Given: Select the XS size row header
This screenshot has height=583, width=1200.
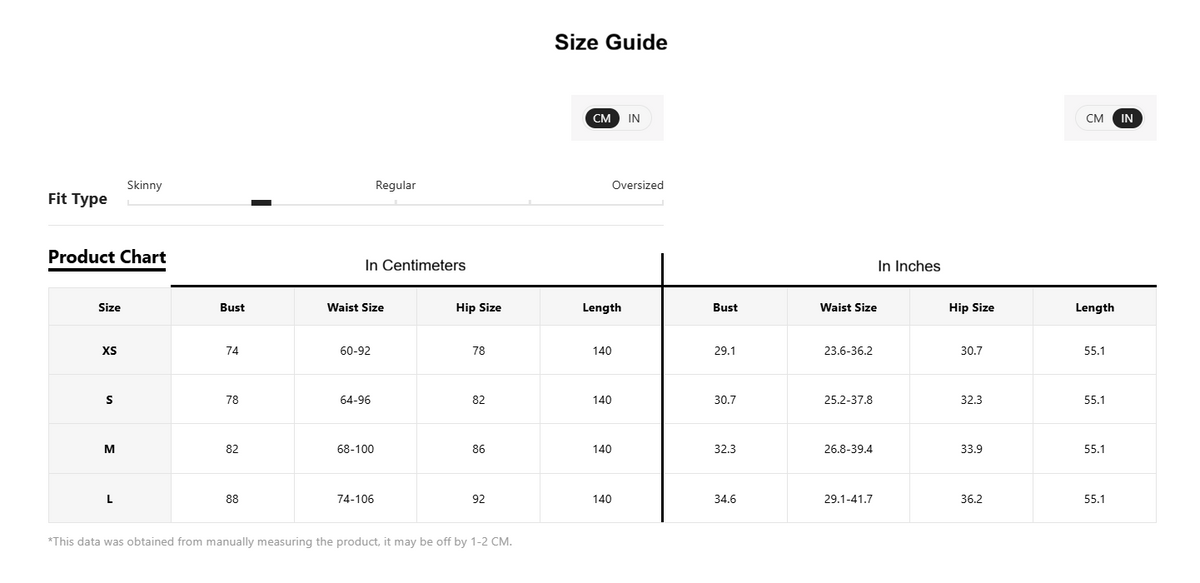Looking at the screenshot, I should point(110,351).
